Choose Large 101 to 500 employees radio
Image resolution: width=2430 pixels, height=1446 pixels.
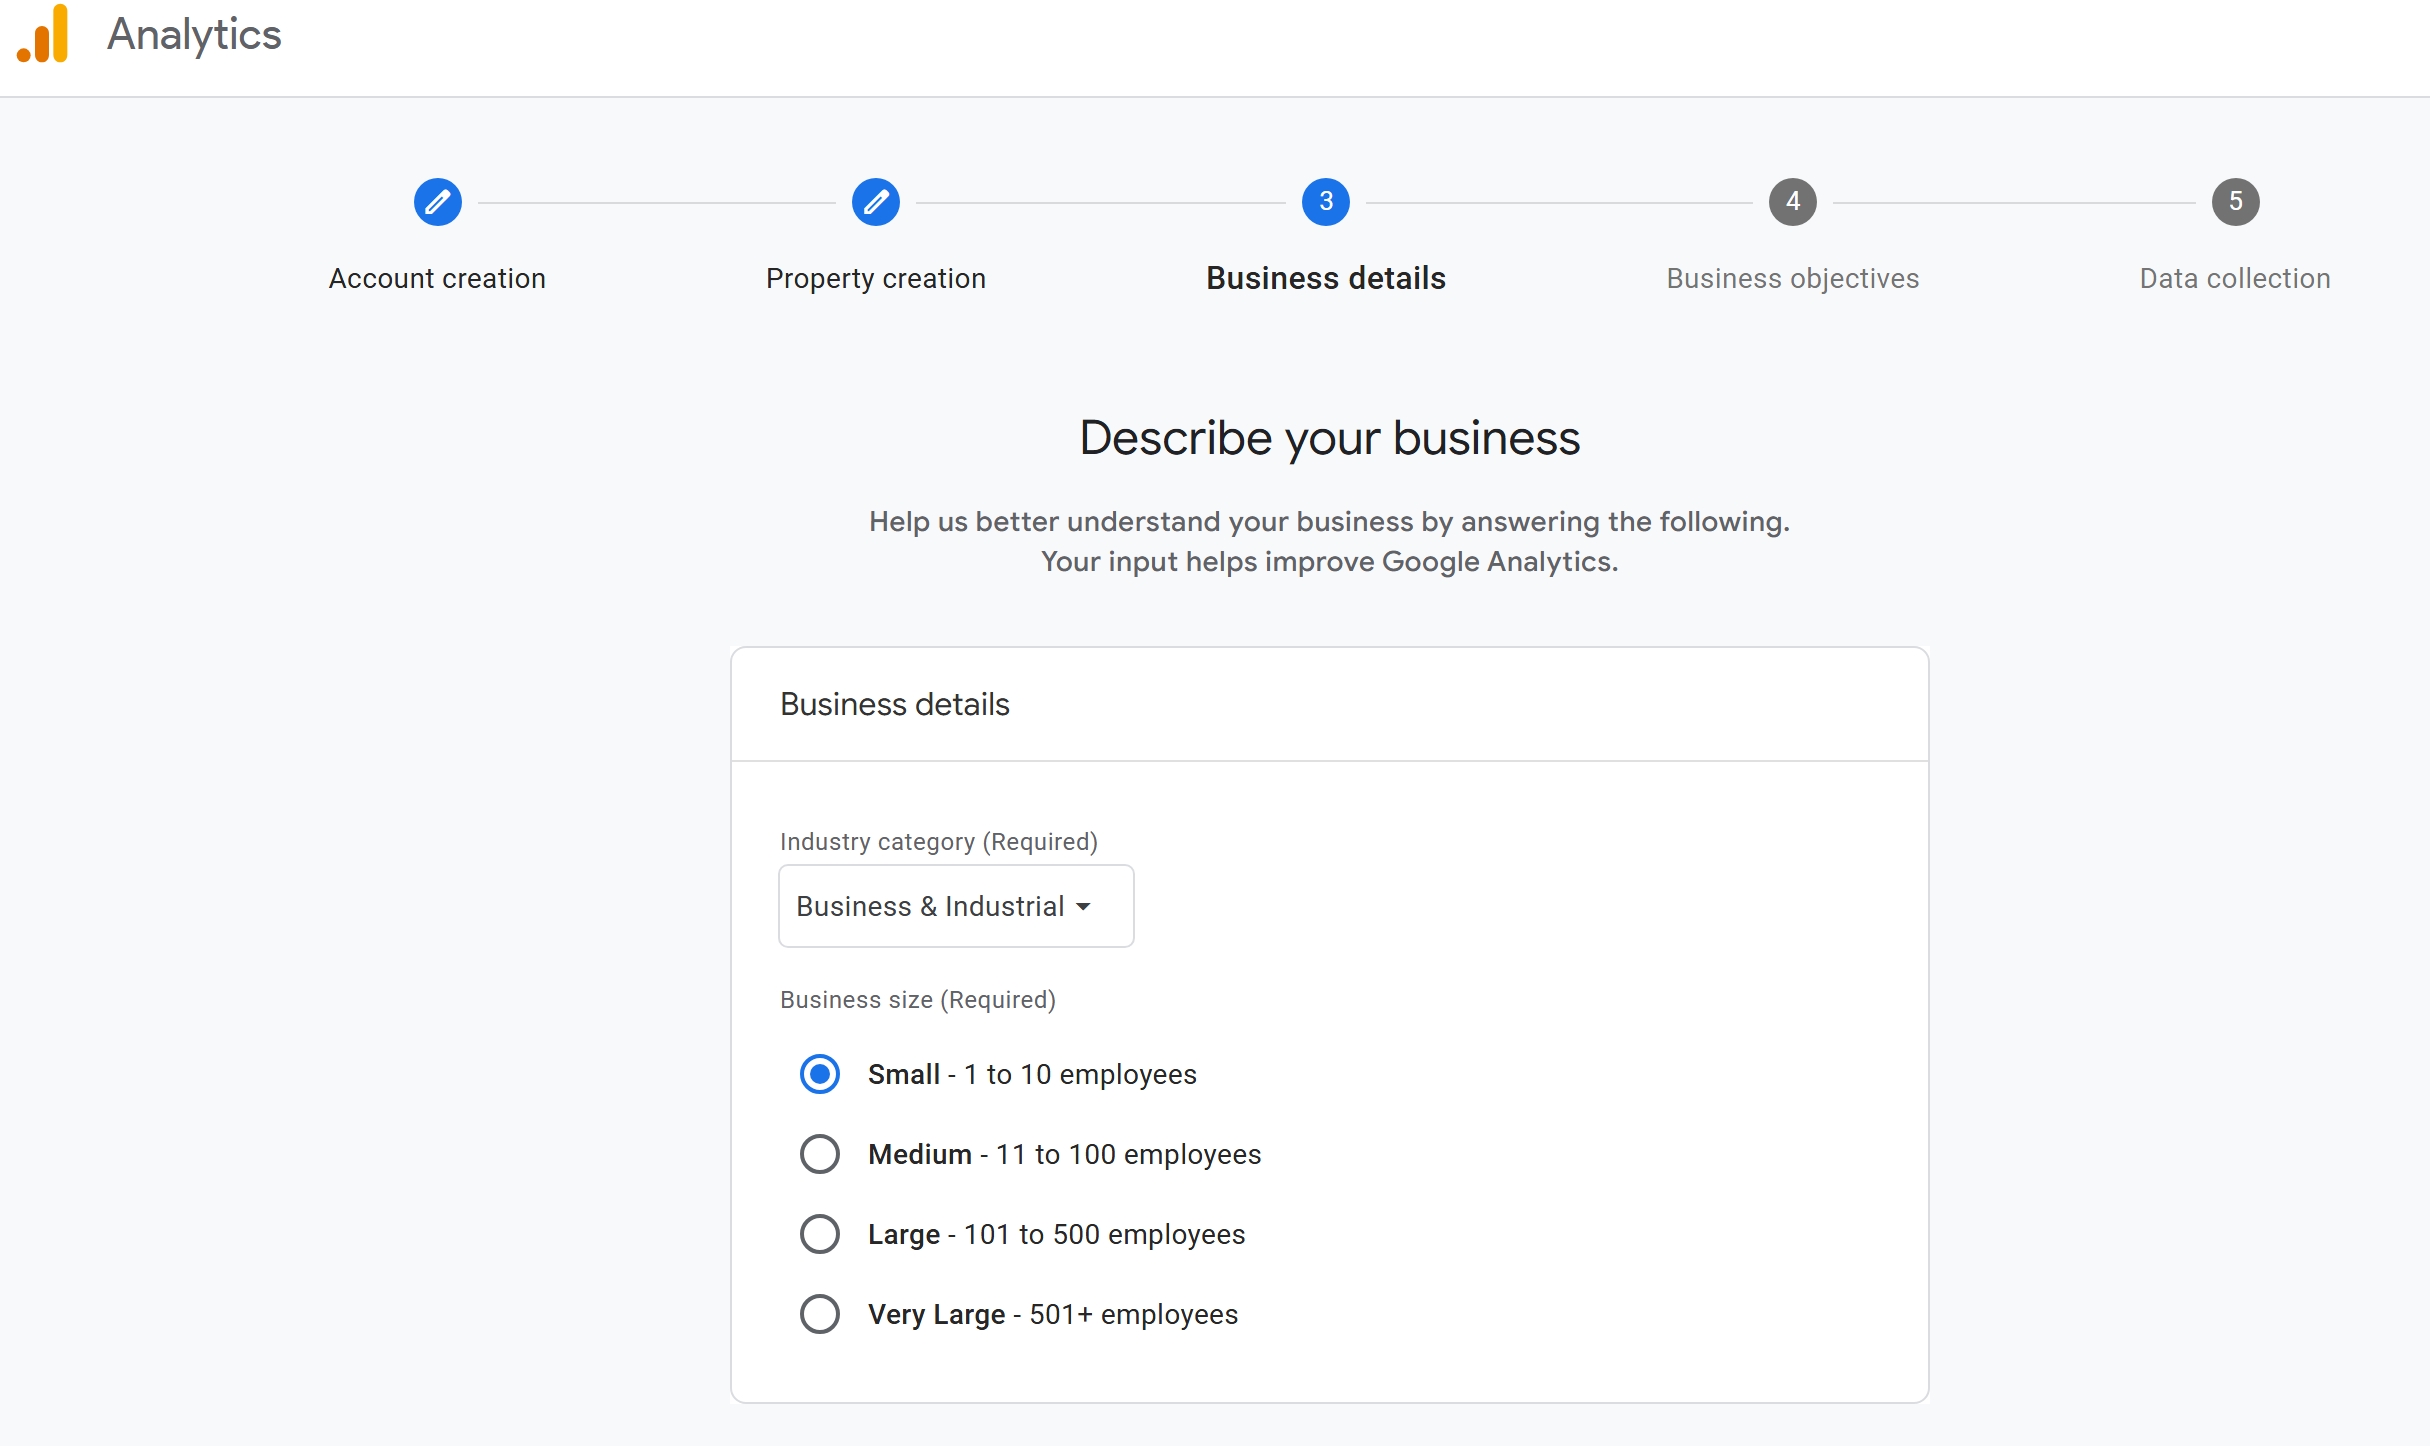(x=819, y=1234)
